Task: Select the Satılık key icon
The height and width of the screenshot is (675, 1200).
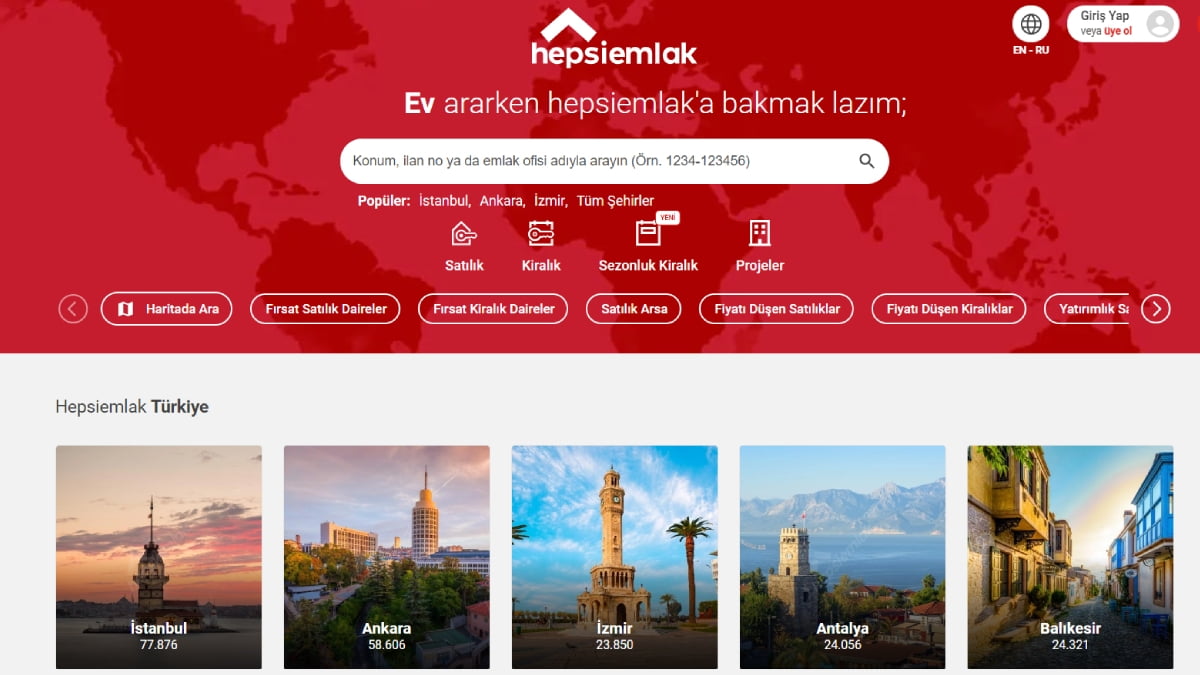Action: click(464, 234)
